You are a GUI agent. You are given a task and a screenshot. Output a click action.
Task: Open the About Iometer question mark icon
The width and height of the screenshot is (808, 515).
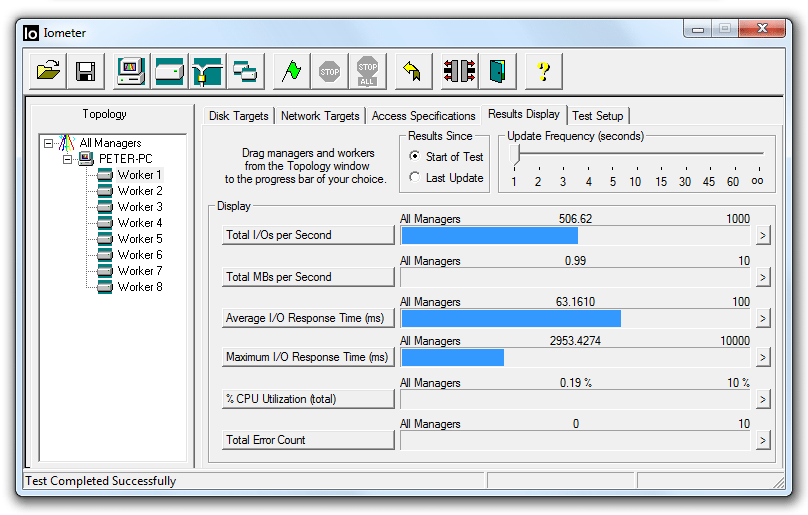(x=543, y=71)
